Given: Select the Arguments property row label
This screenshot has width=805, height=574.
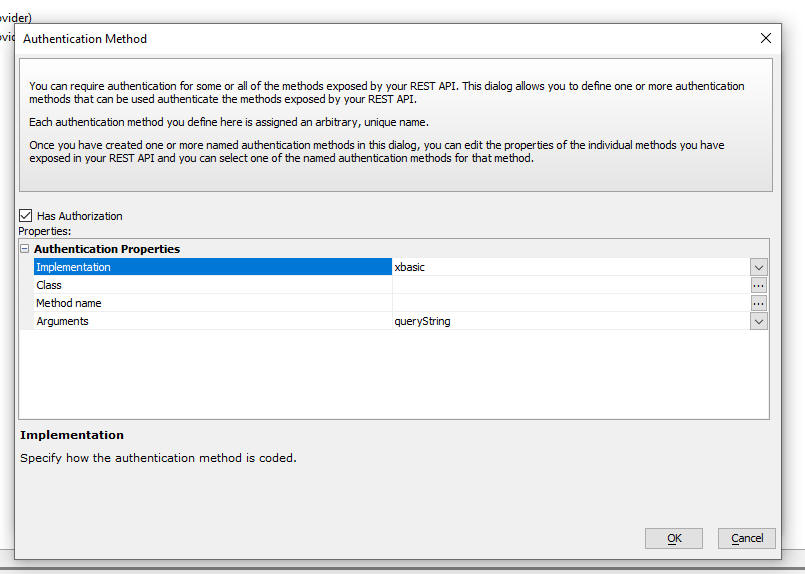Looking at the screenshot, I should pos(213,321).
